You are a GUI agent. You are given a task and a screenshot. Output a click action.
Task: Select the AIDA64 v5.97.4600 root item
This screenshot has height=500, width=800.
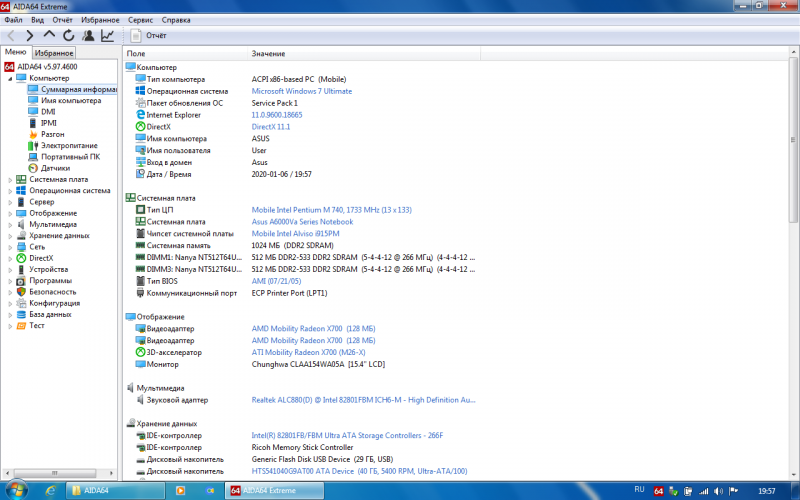47,66
